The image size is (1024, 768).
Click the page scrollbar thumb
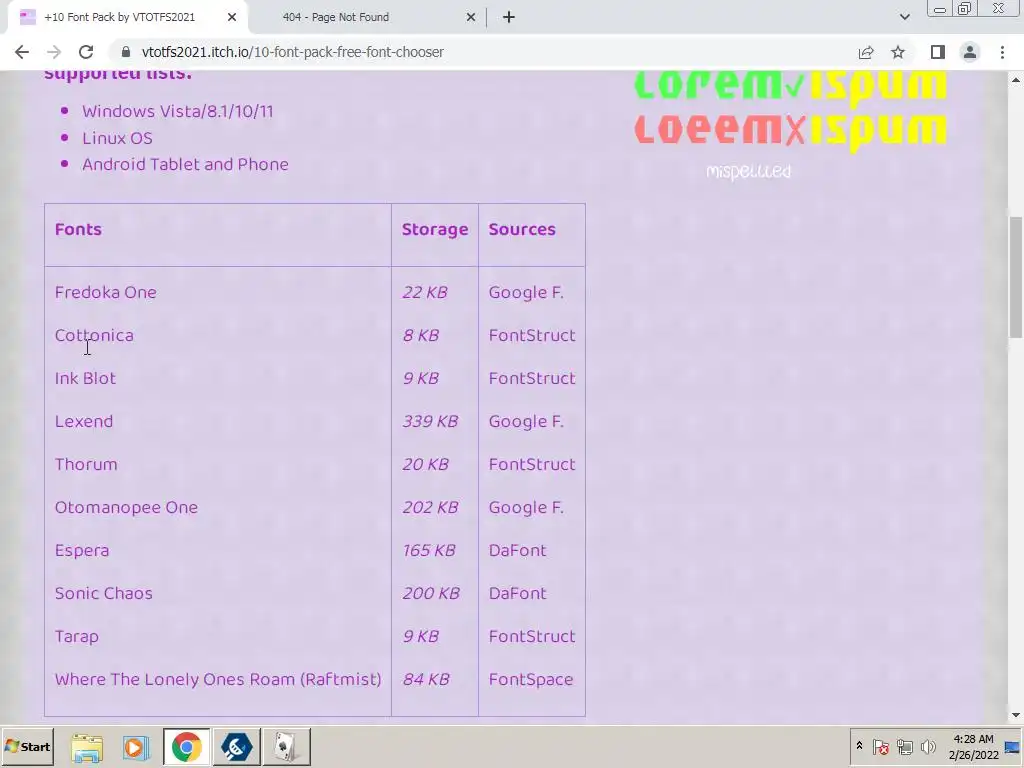(1016, 277)
